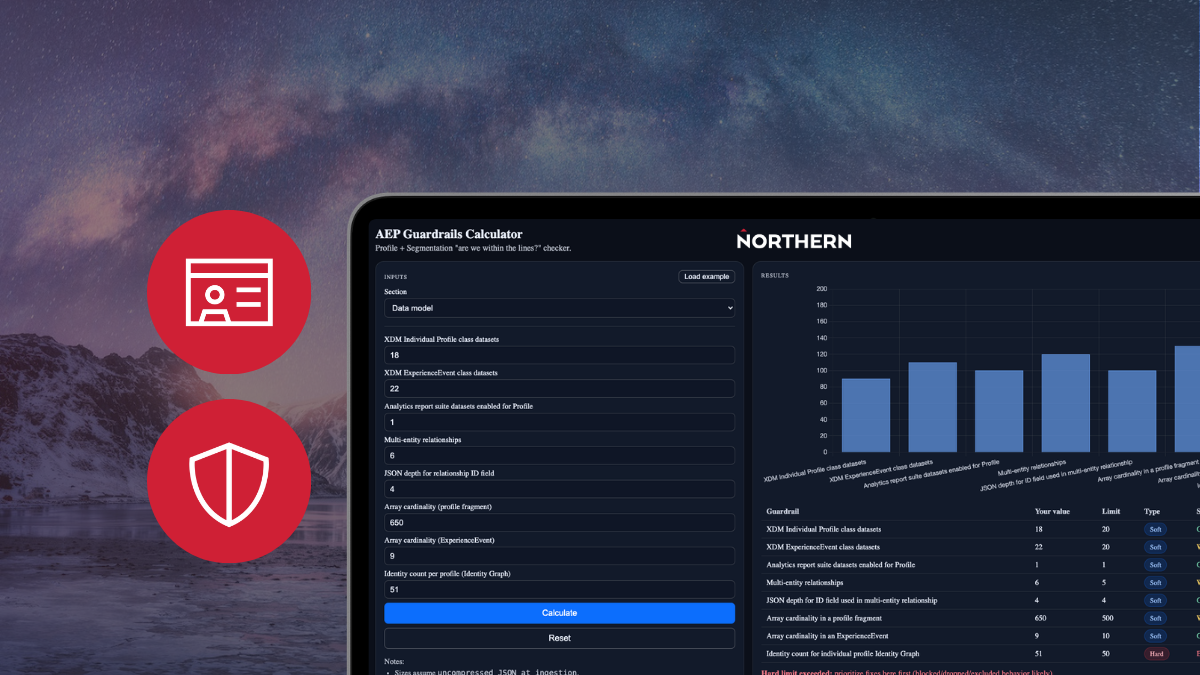
Task: Click the Your value column header
Action: [x=1052, y=511]
